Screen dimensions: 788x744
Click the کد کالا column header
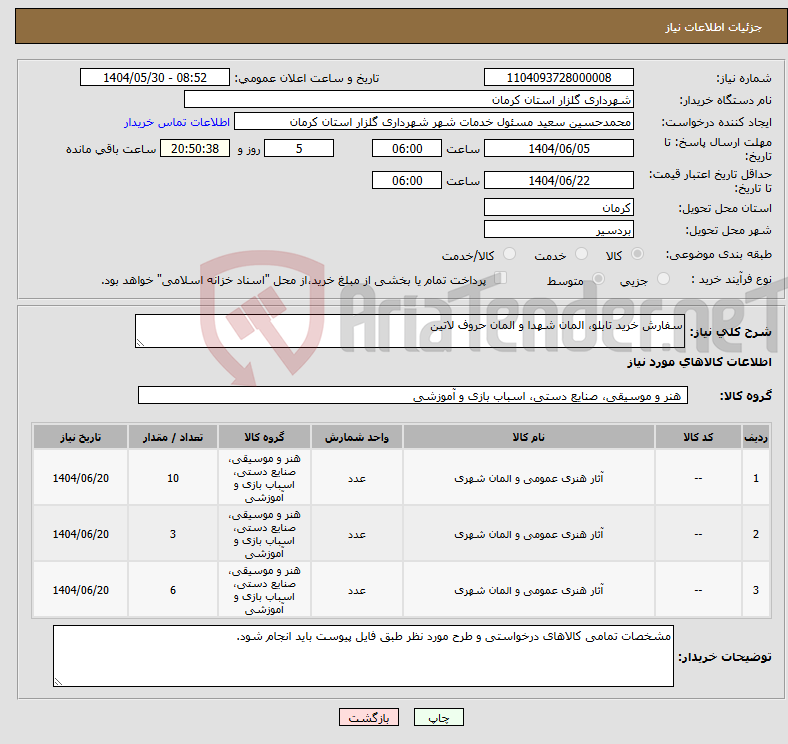[698, 437]
